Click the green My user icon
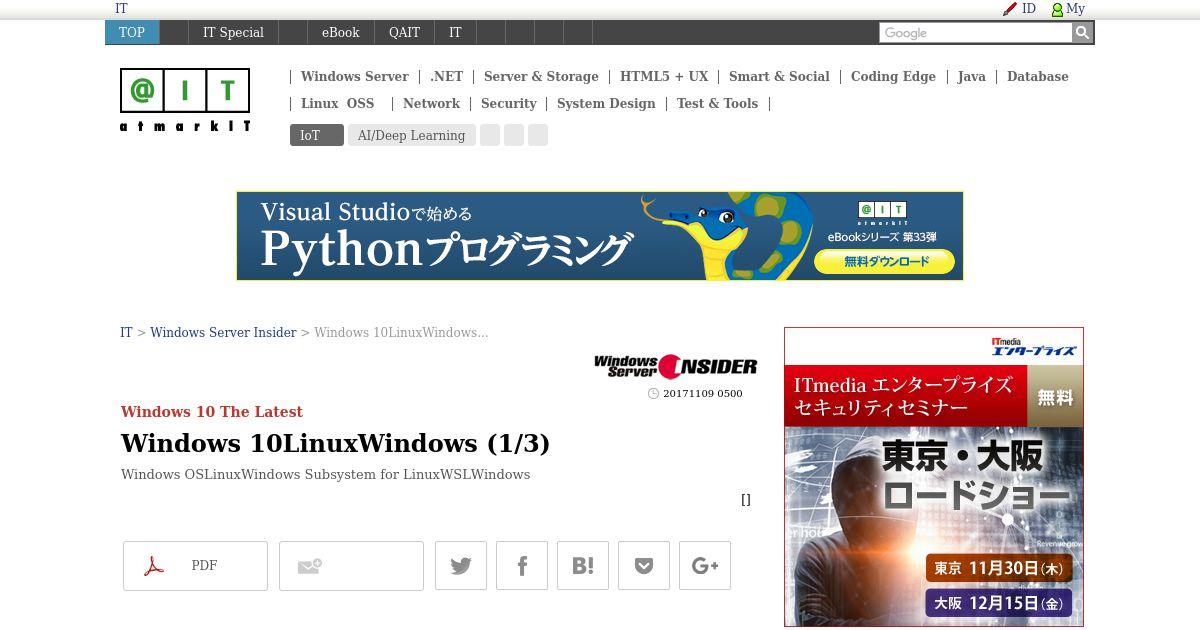This screenshot has width=1200, height=630. pyautogui.click(x=1057, y=9)
